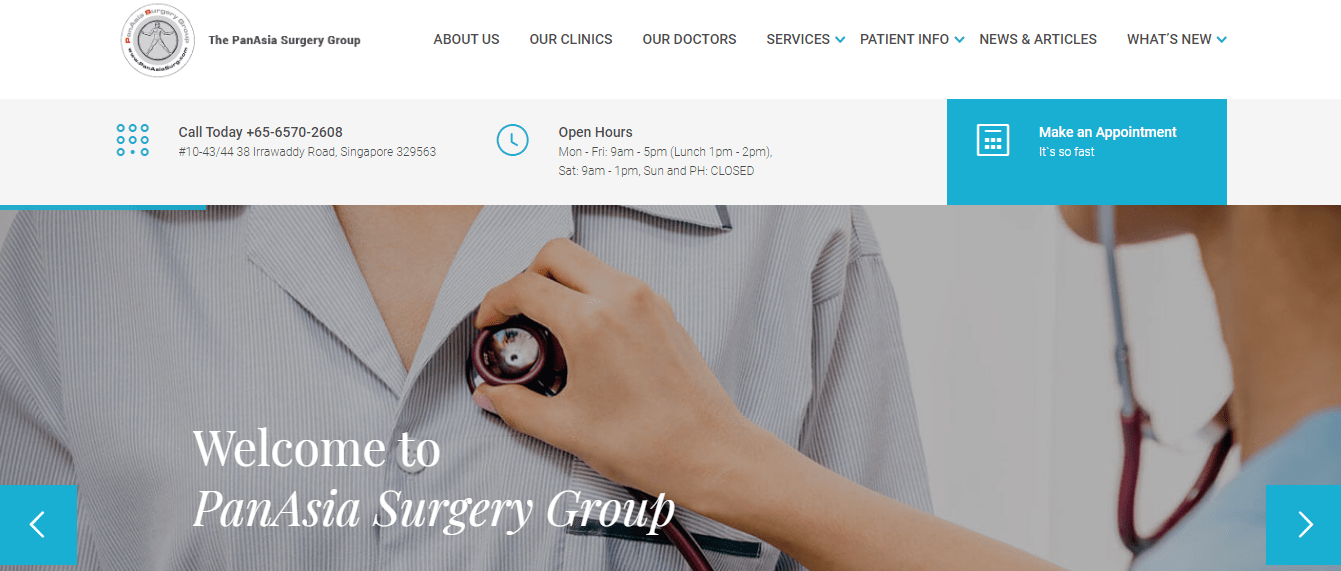The width and height of the screenshot is (1341, 571).
Task: Click the dotted phone keypad icon
Action: (133, 140)
